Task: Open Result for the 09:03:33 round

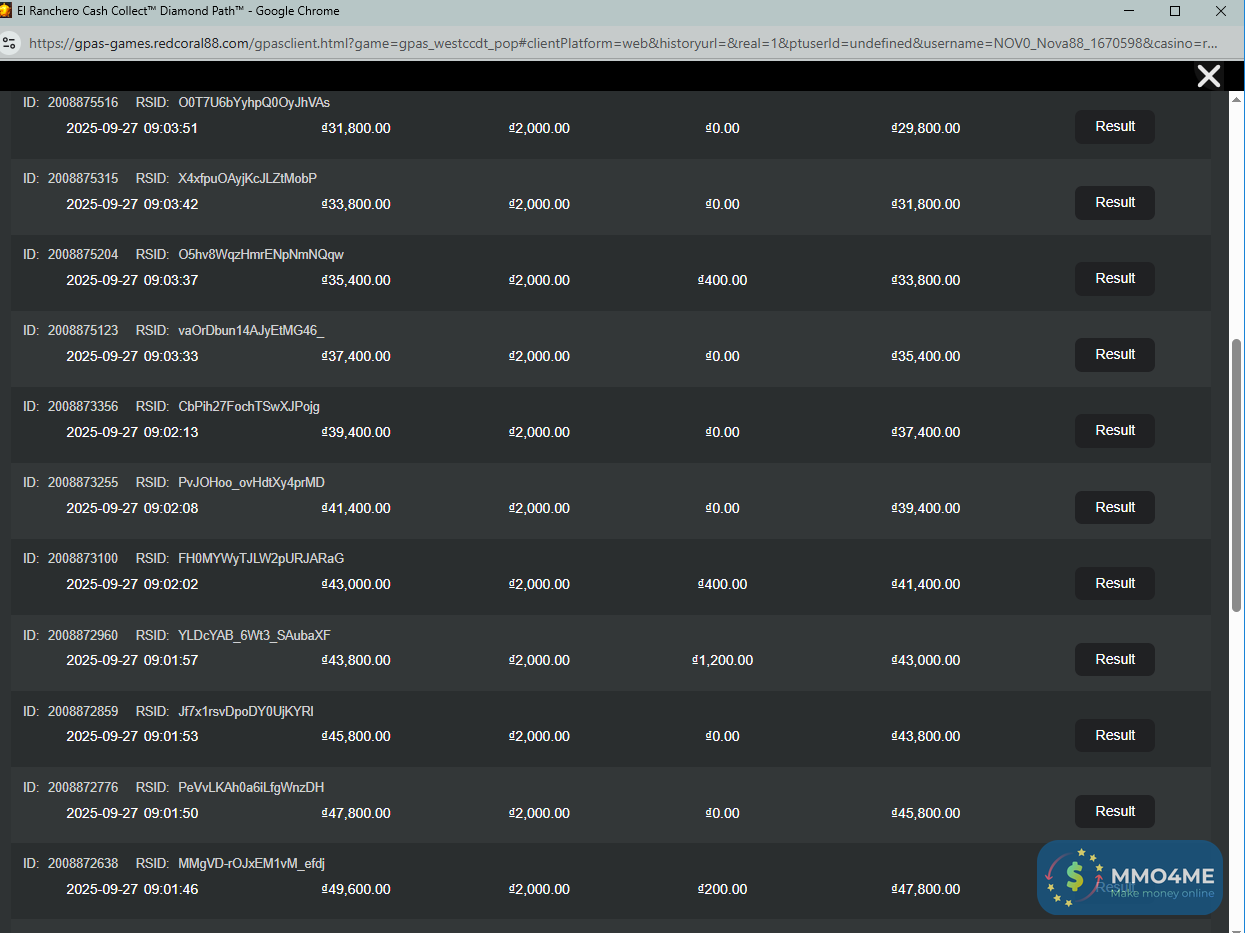Action: click(1115, 355)
